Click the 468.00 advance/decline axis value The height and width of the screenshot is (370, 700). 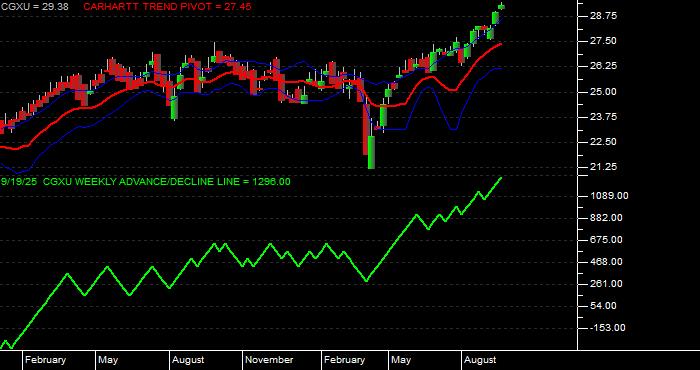[606, 262]
